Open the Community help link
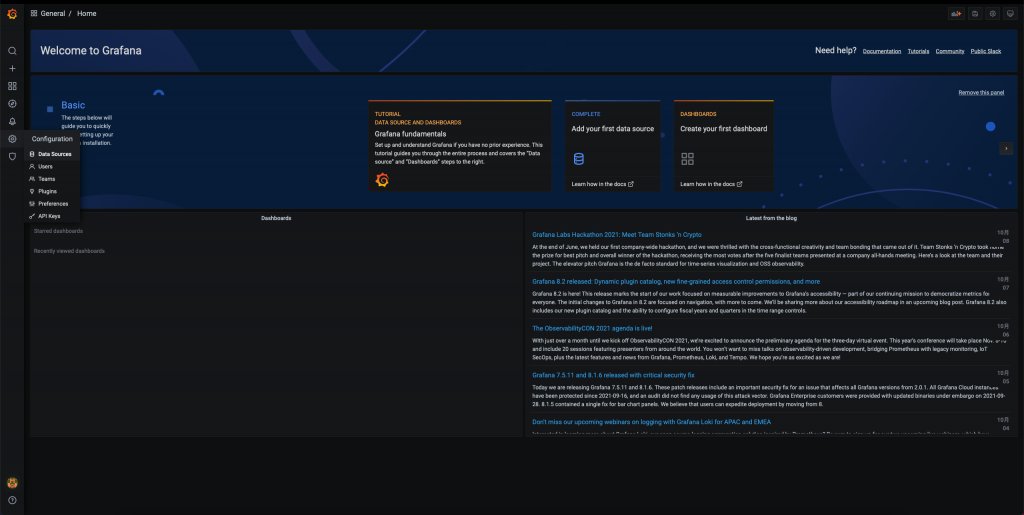The image size is (1024, 515). [950, 51]
